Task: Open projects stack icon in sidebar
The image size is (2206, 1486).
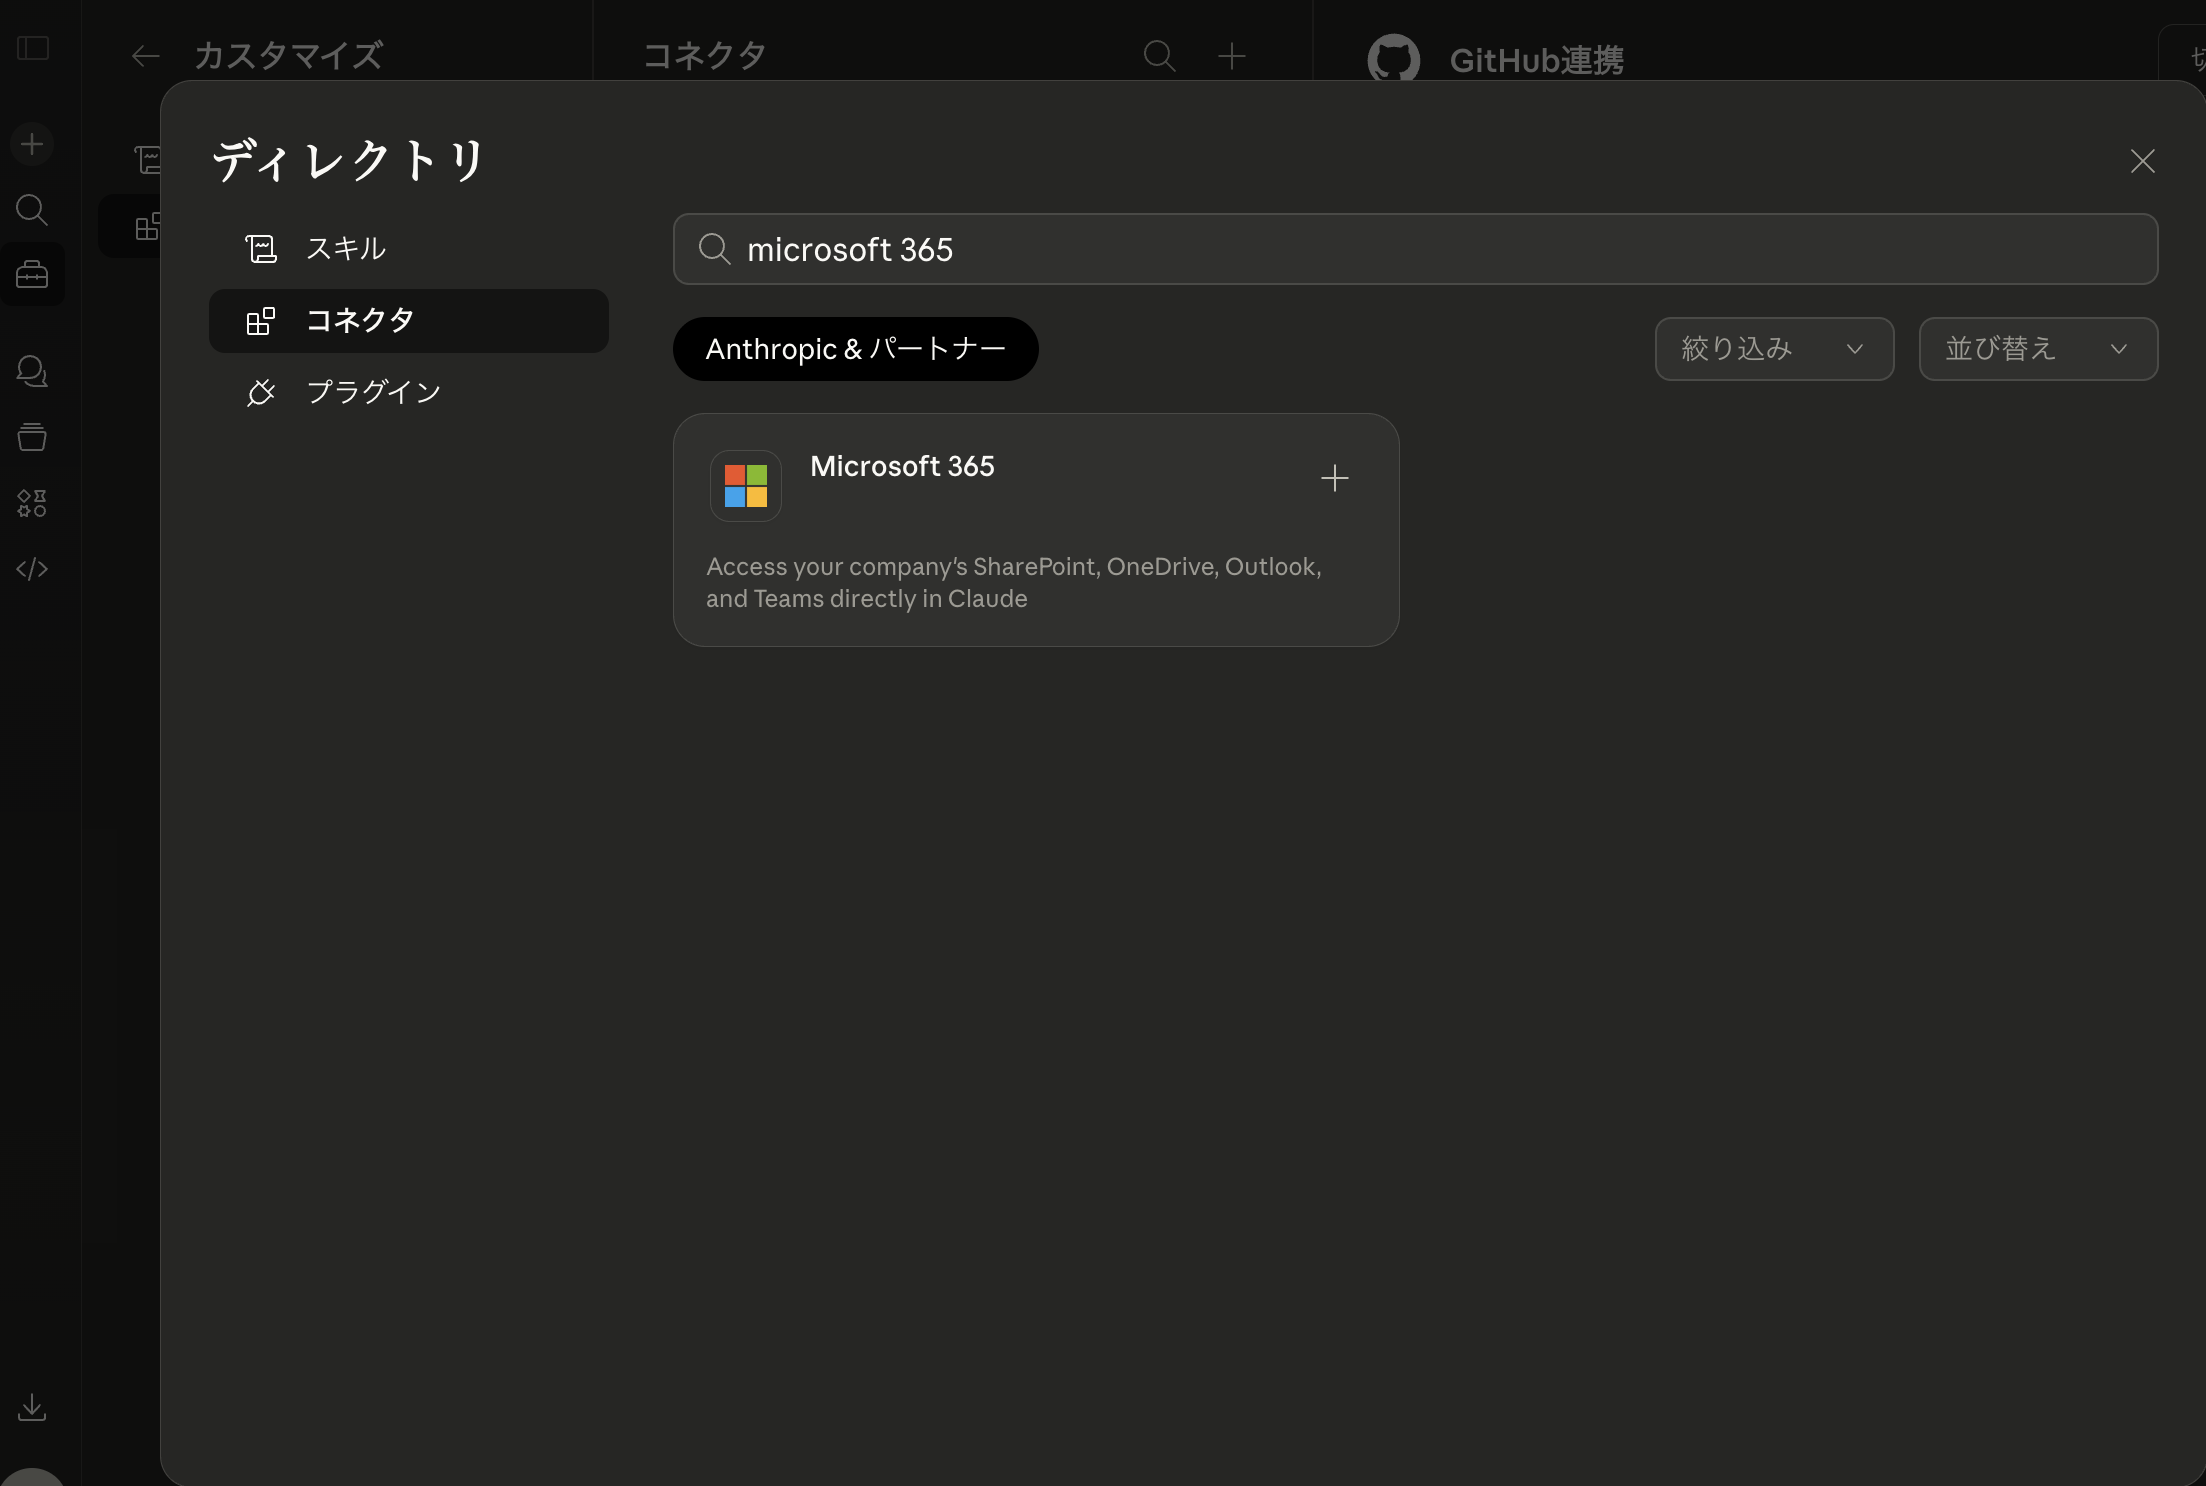Action: click(32, 437)
